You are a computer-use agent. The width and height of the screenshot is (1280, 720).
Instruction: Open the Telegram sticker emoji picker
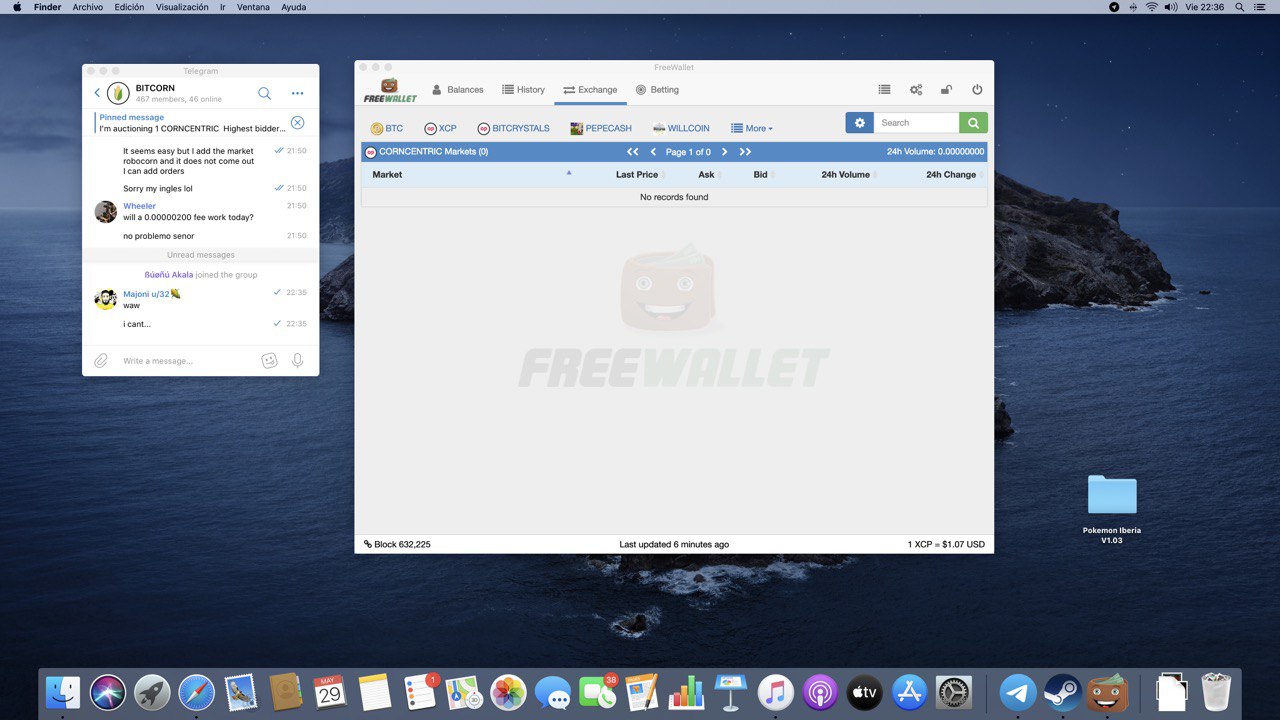(269, 361)
